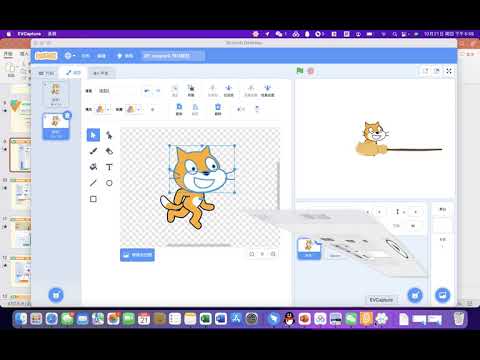Click the sprite y position field
Screen dimensions: 480x360
point(415,212)
